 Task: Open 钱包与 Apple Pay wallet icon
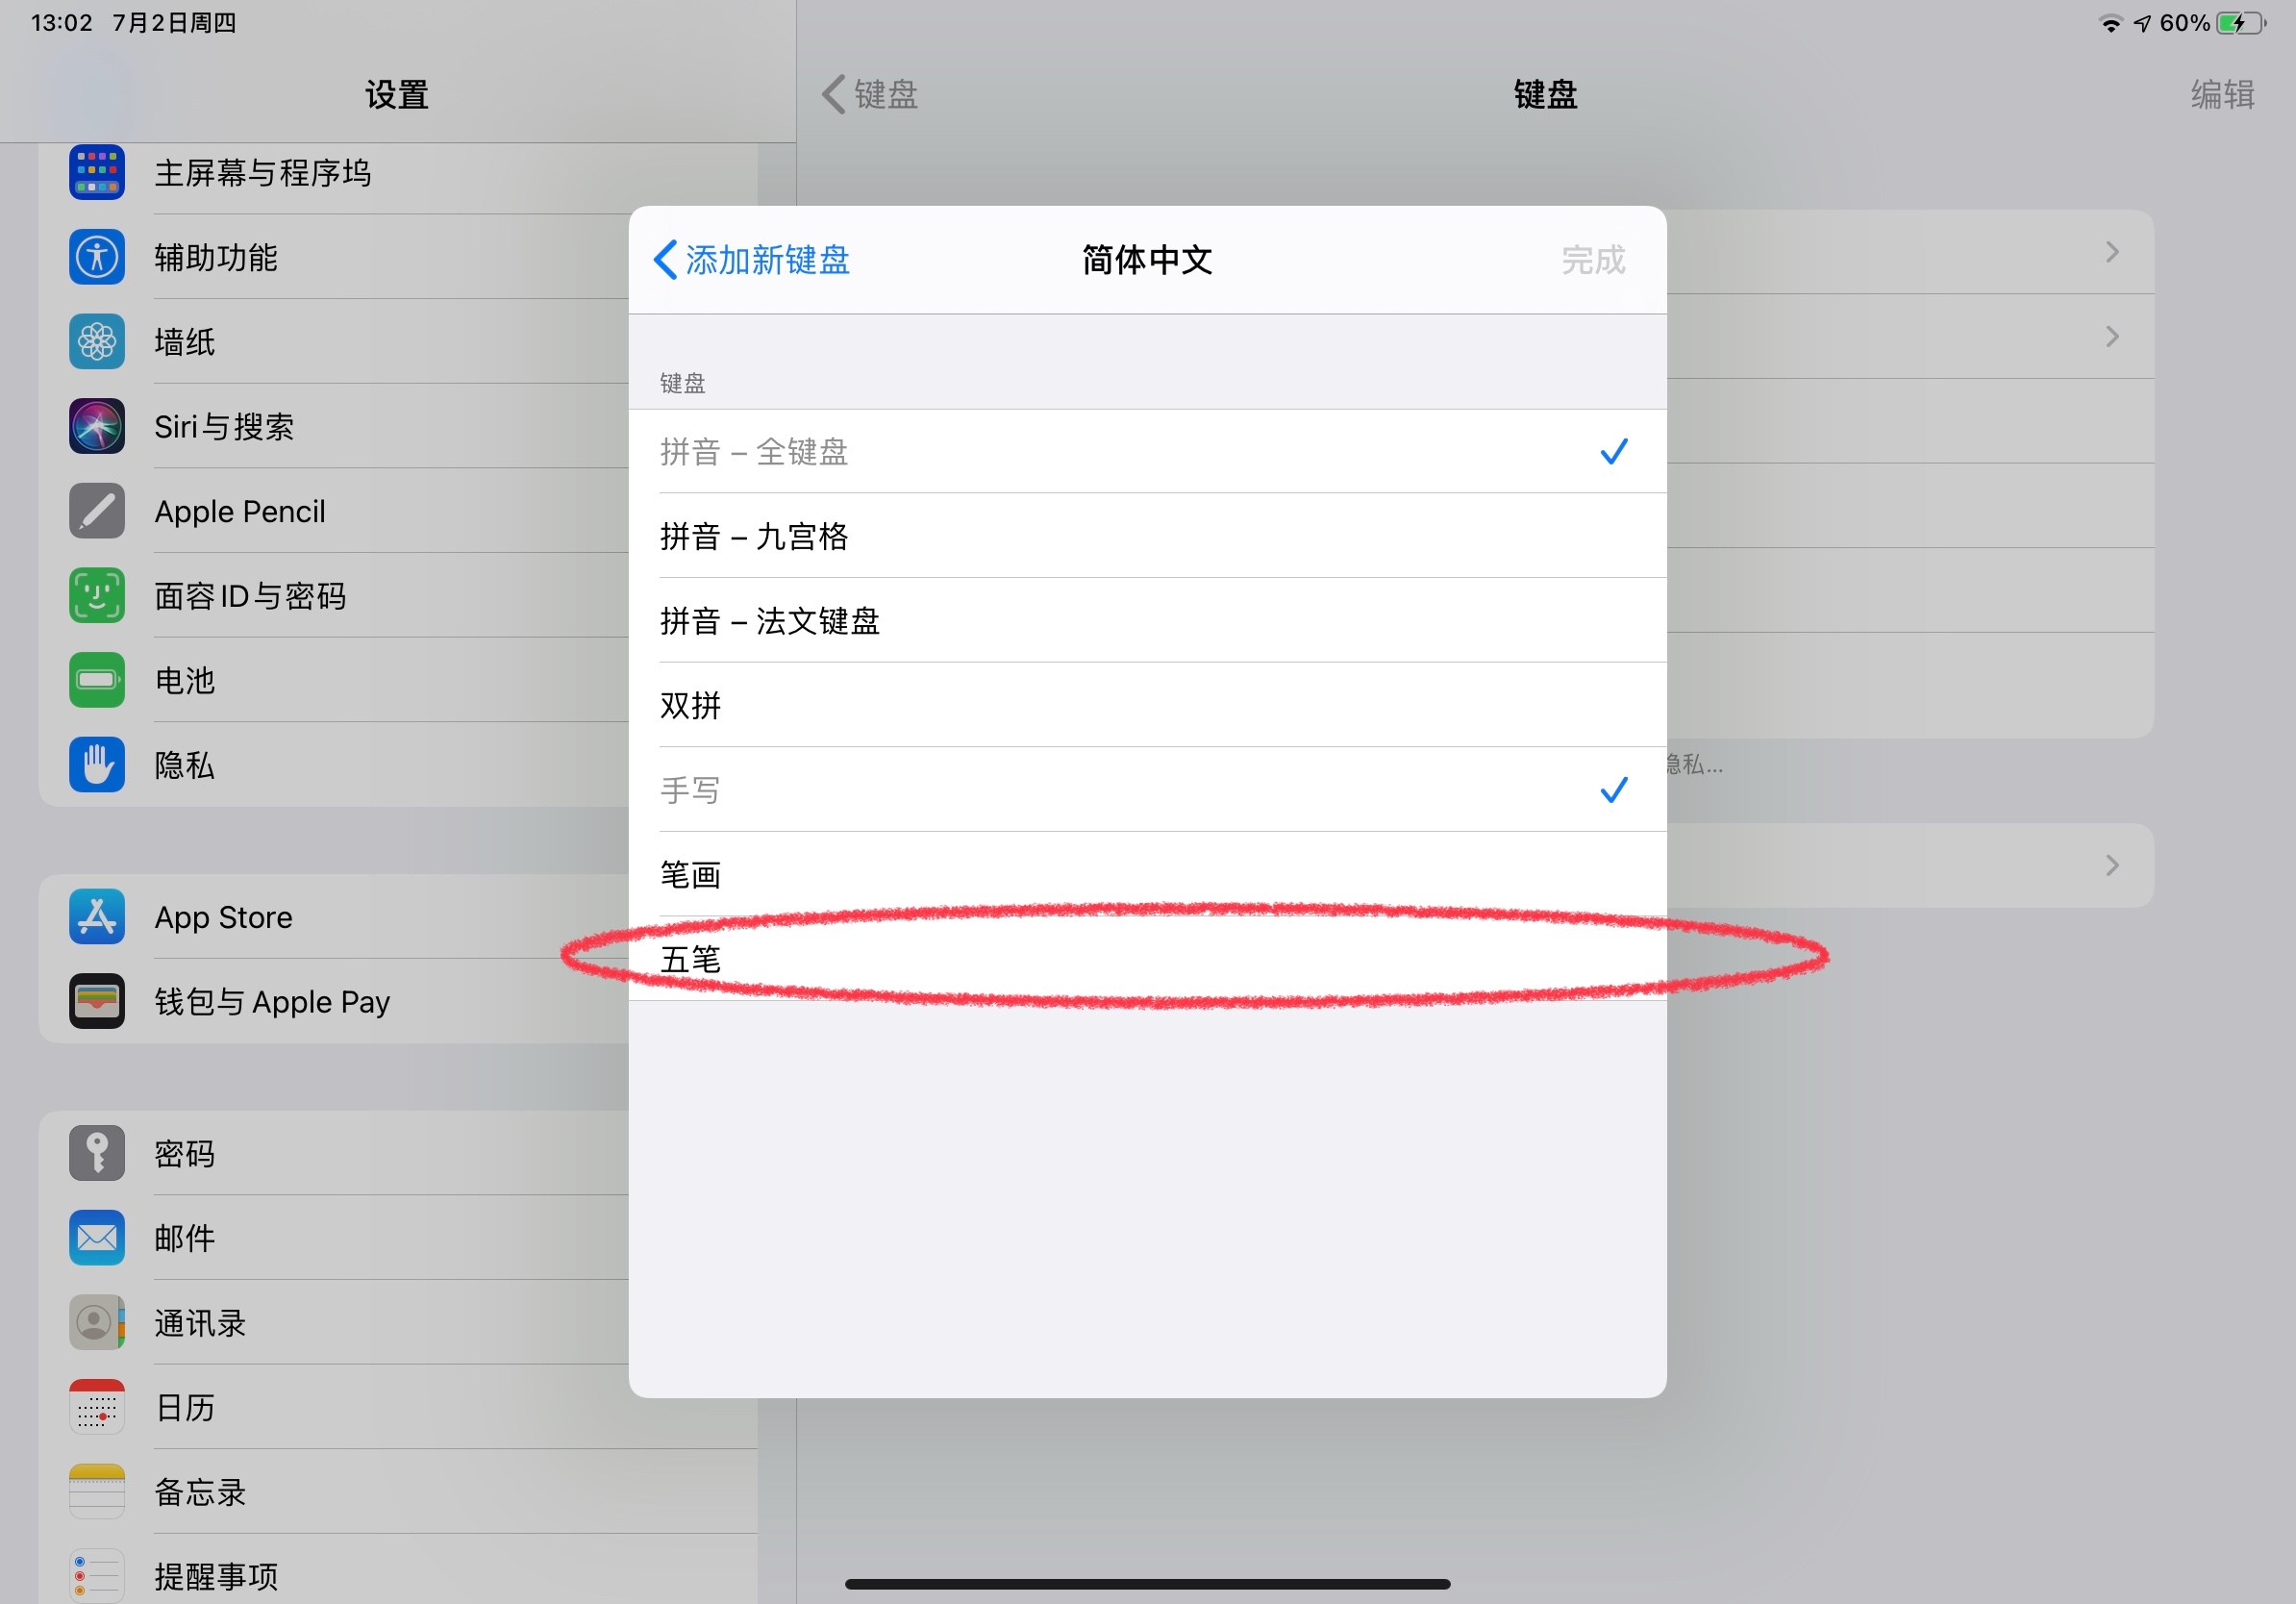pos(97,1001)
